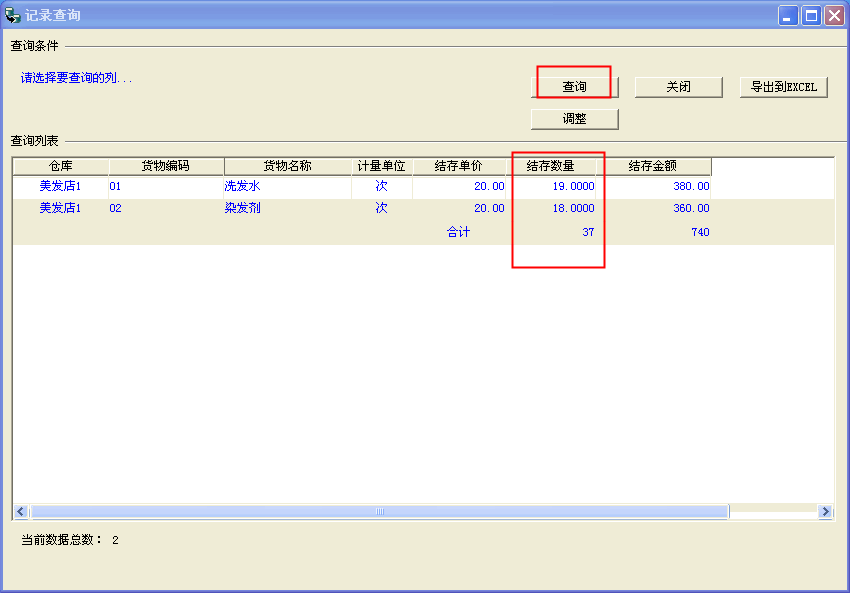Click unit 次 in the 染发剂 row
Image resolution: width=850 pixels, height=593 pixels.
[x=382, y=208]
